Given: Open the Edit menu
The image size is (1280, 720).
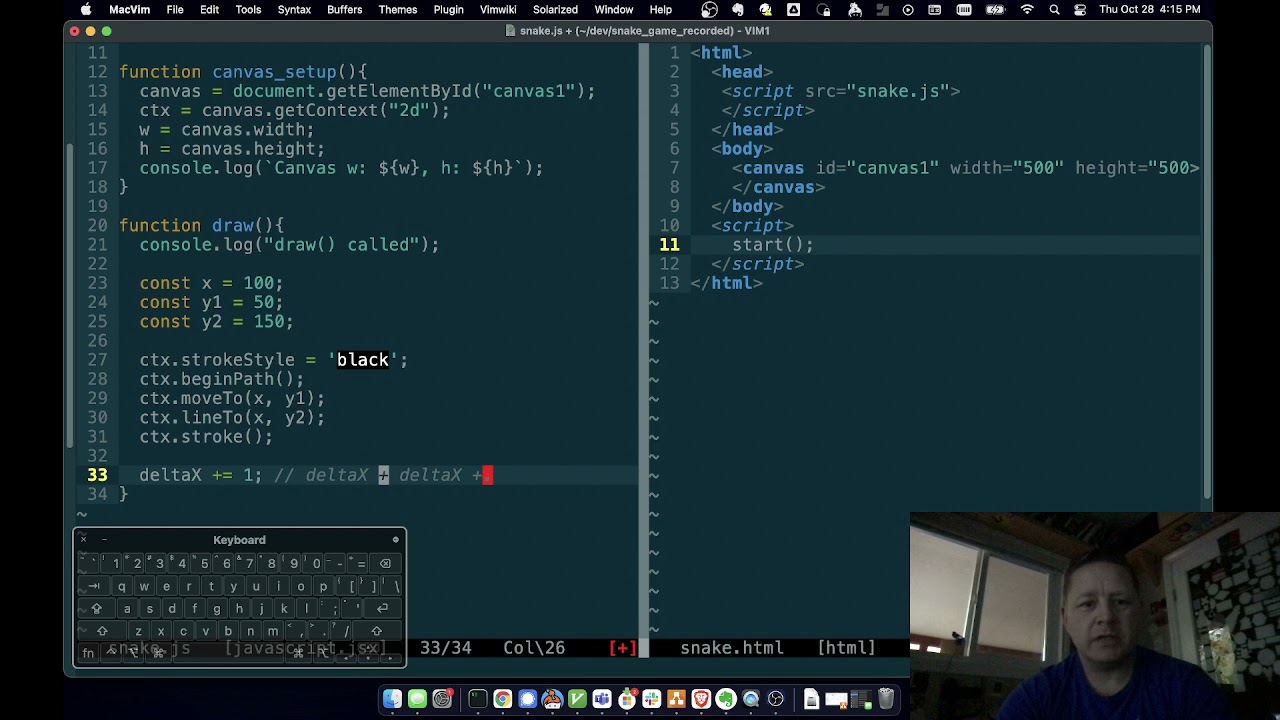Looking at the screenshot, I should 209,9.
